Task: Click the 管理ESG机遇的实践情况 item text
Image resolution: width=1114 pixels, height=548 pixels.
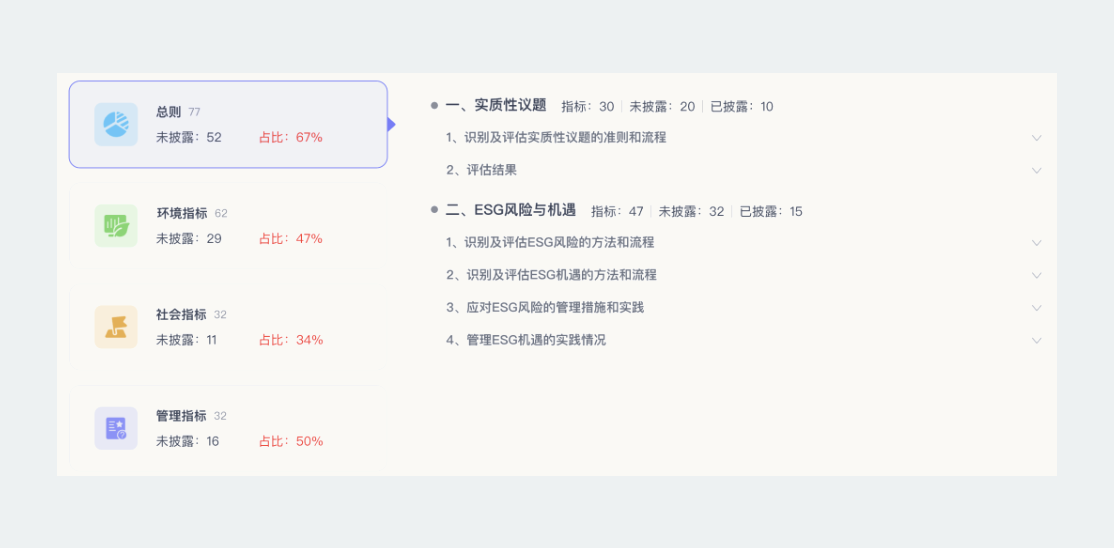Action: (526, 340)
